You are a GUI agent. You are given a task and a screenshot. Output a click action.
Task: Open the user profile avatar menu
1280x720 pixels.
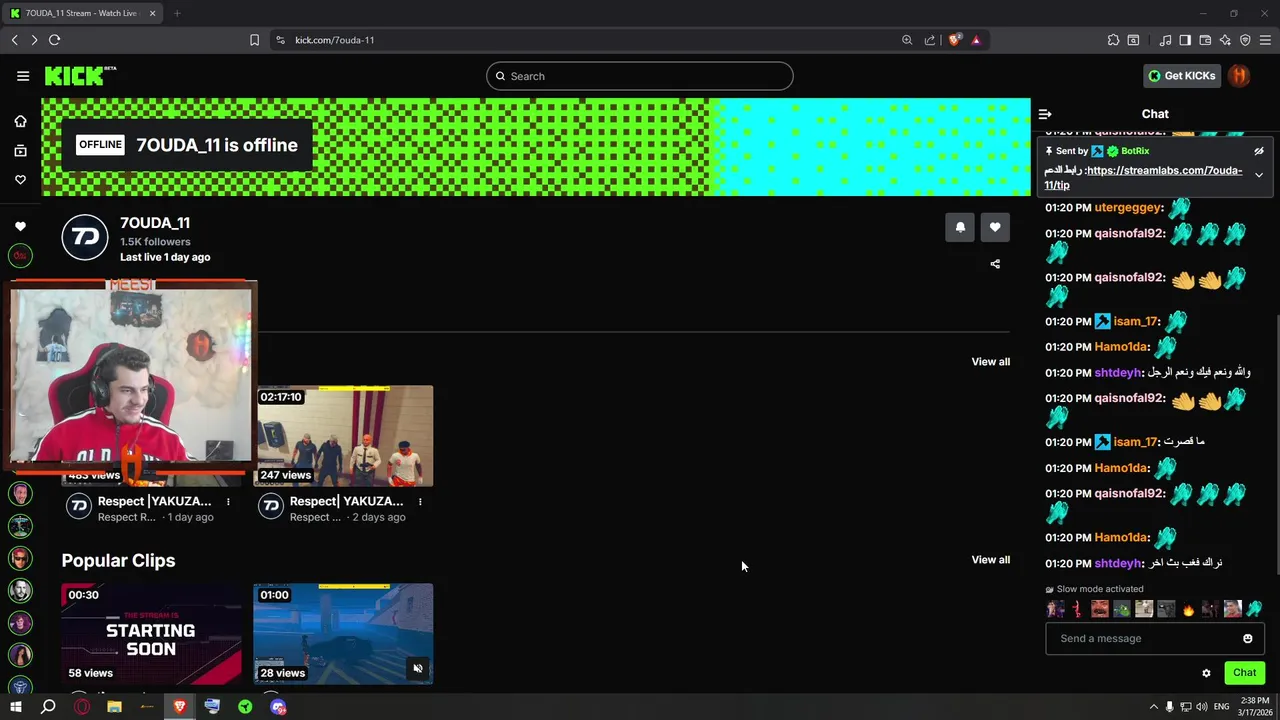(x=1239, y=76)
